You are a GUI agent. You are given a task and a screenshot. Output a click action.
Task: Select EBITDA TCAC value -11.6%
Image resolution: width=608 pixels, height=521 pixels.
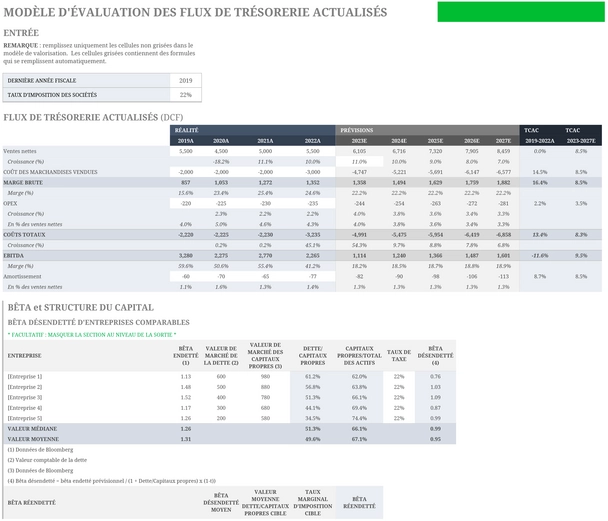point(540,256)
